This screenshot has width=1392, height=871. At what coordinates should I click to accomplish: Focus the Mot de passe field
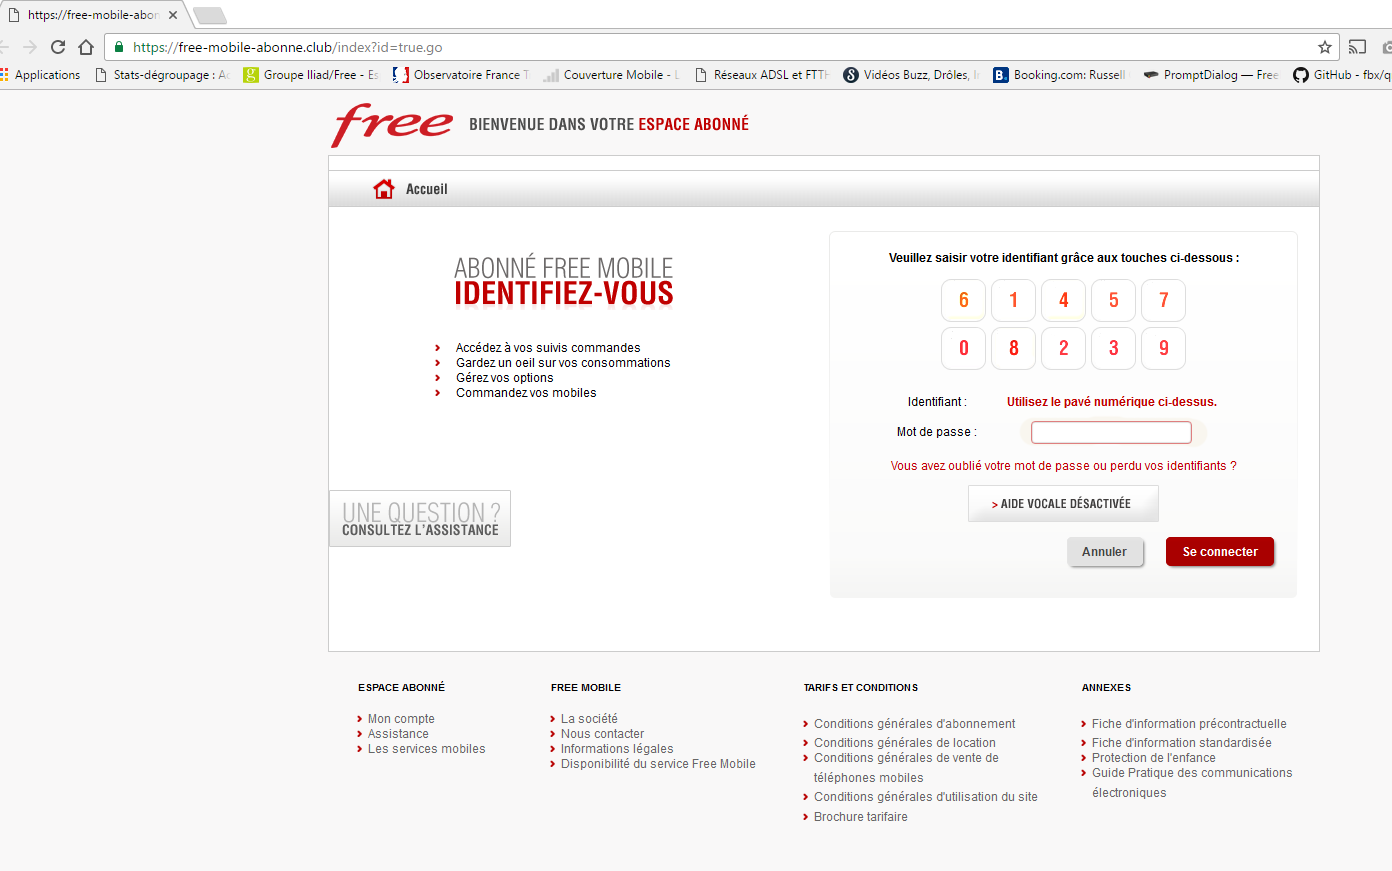tap(1111, 432)
